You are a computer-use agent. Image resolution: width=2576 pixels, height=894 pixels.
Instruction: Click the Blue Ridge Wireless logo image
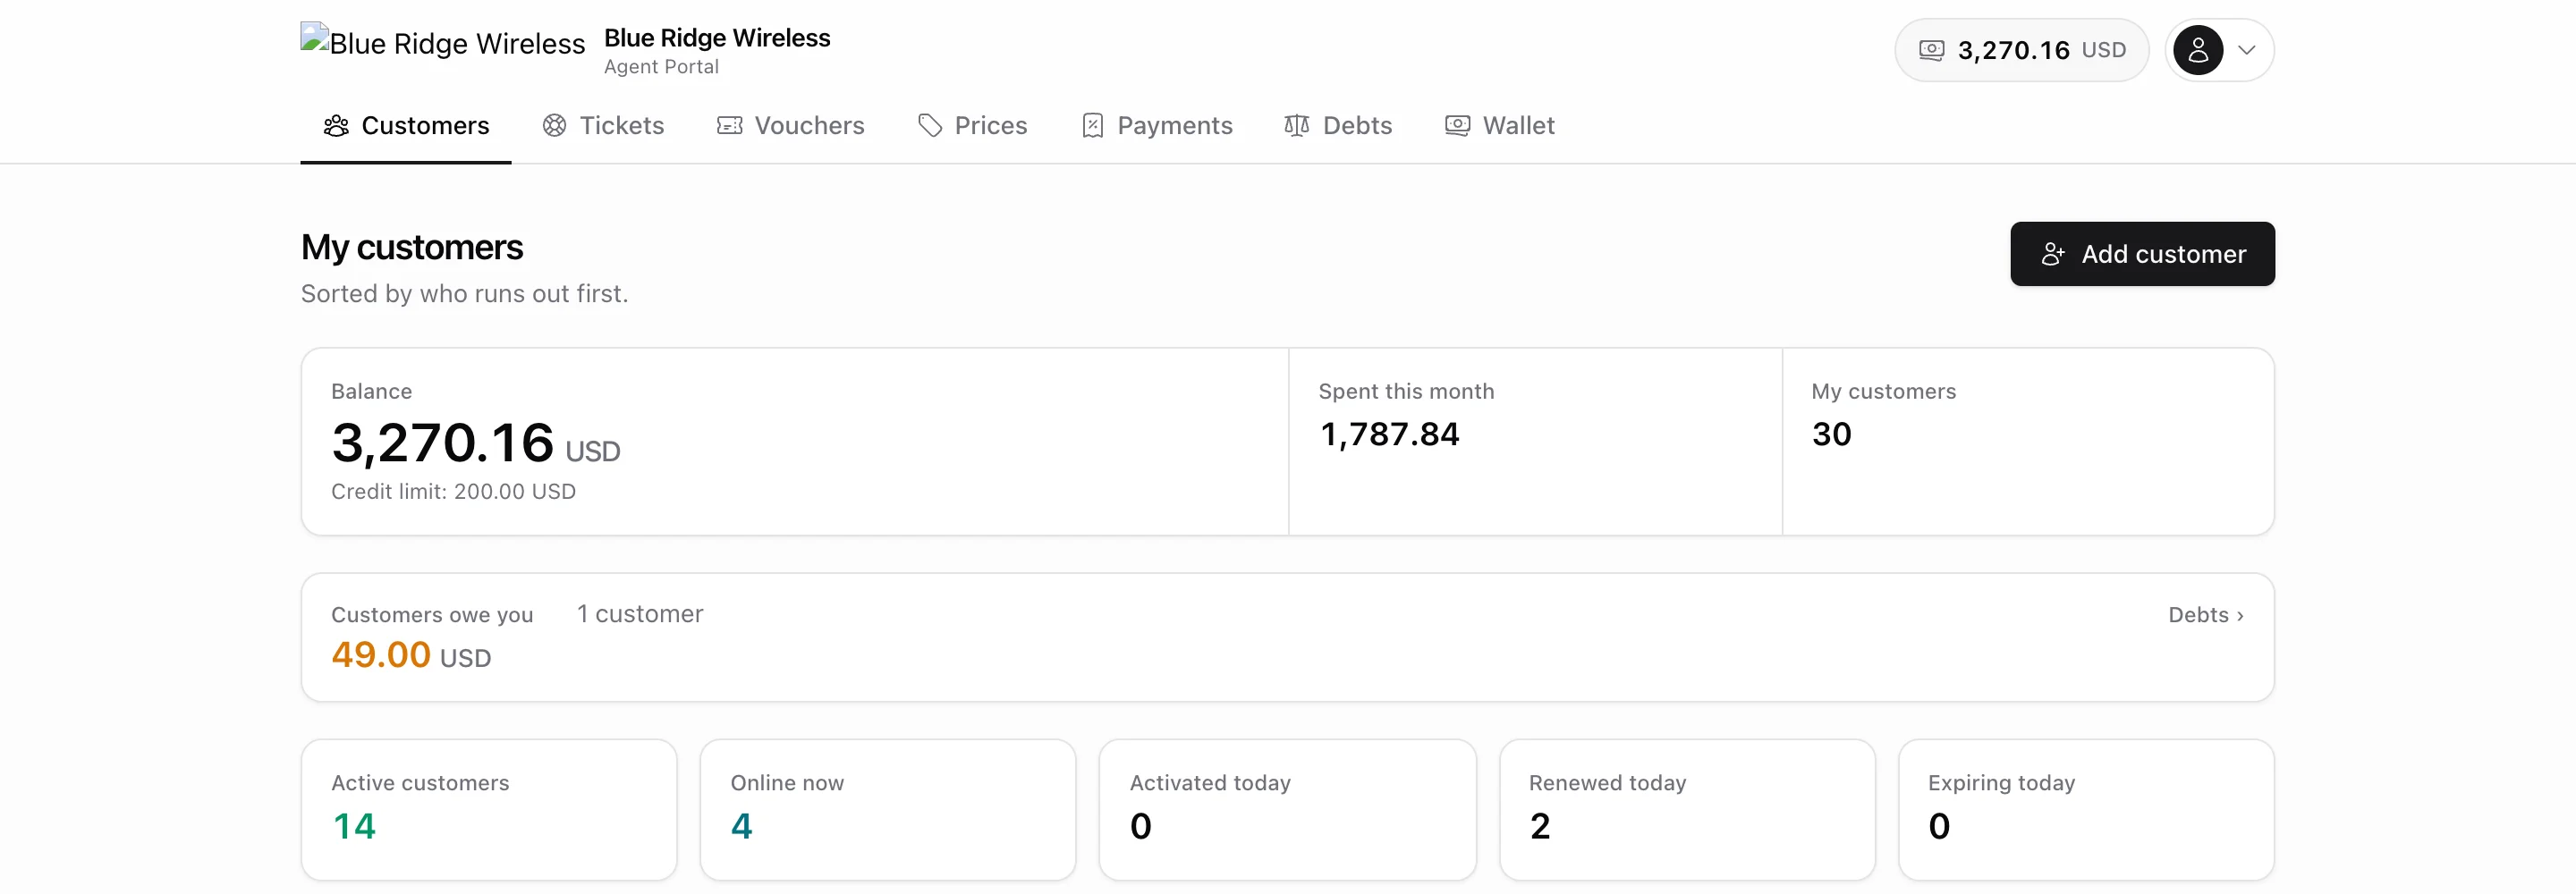point(442,42)
